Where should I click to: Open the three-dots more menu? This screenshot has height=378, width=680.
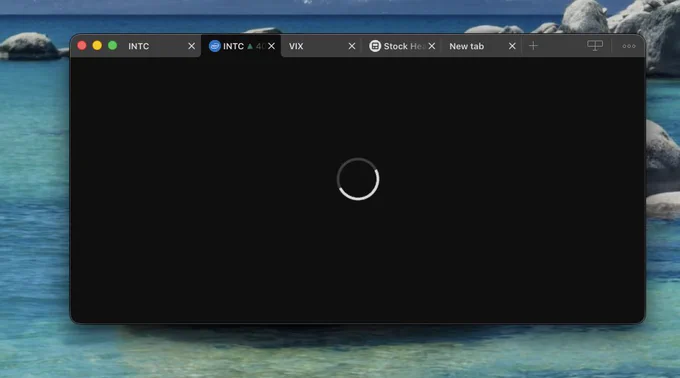pyautogui.click(x=629, y=46)
